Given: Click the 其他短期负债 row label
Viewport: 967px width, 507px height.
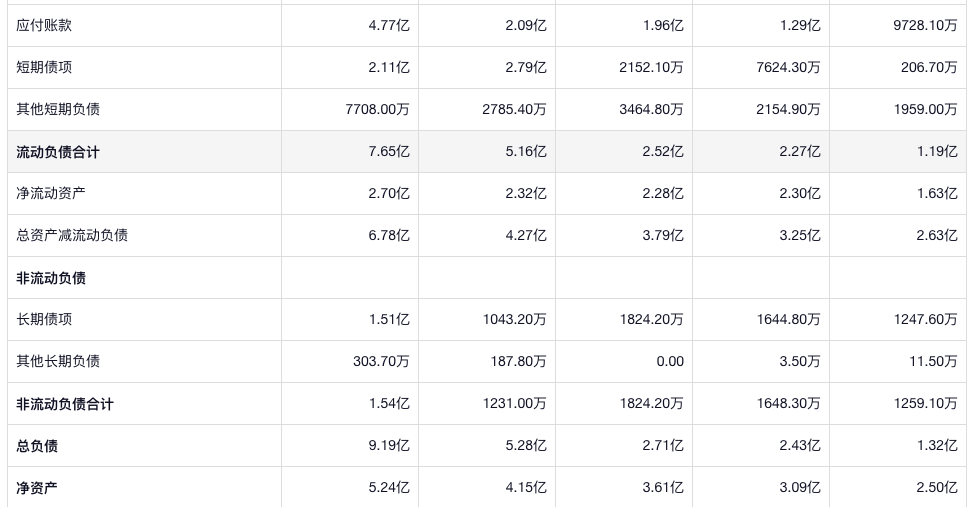Looking at the screenshot, I should coord(58,110).
